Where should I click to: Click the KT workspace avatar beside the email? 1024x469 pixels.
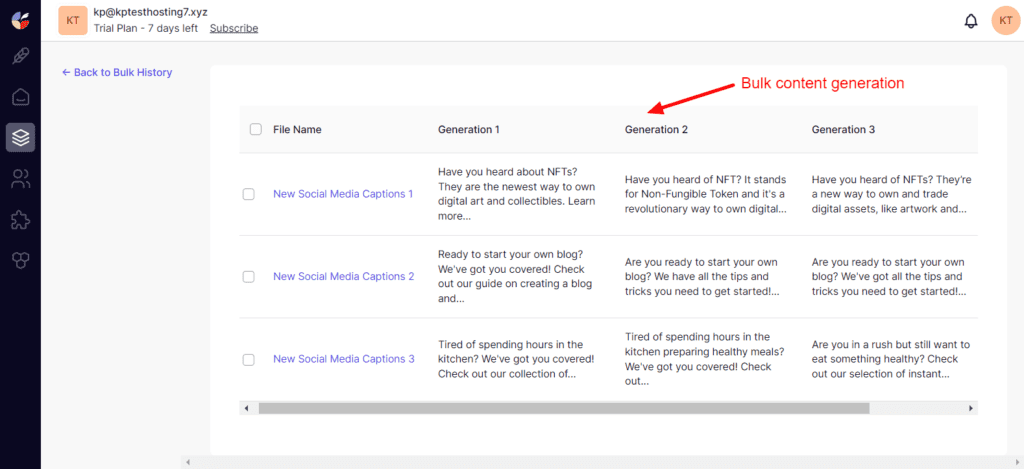pyautogui.click(x=72, y=21)
